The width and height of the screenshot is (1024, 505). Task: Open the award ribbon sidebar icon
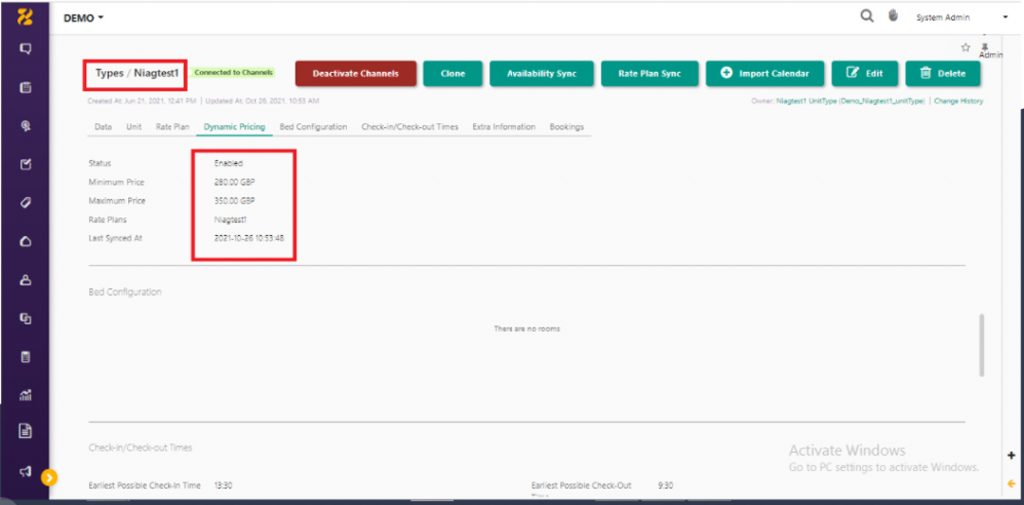(25, 127)
